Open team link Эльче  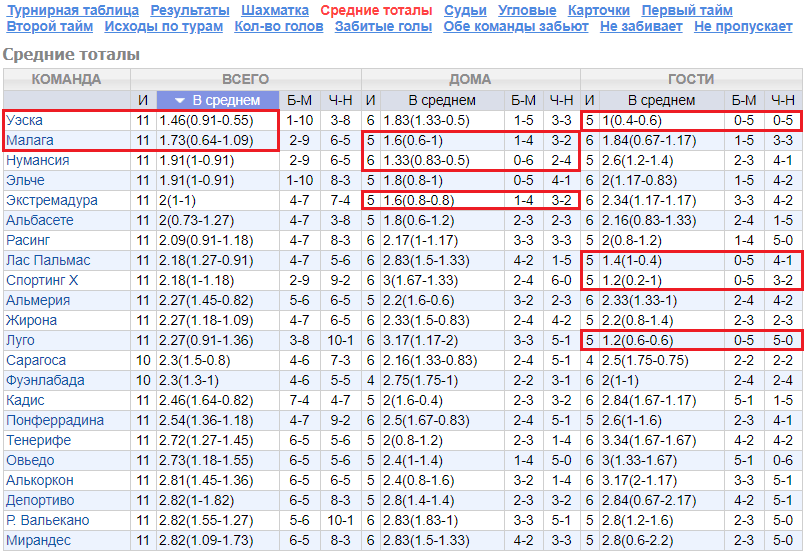25,181
